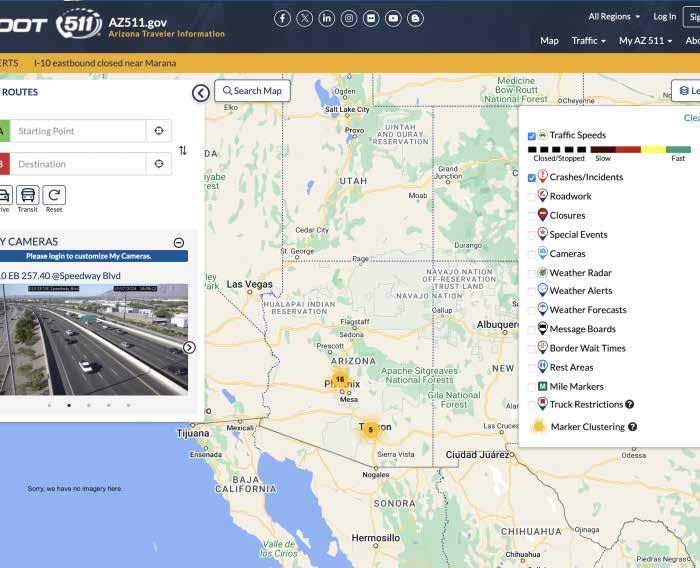The image size is (700, 568).
Task: Click the green Fast legend swatch
Action: 679,150
